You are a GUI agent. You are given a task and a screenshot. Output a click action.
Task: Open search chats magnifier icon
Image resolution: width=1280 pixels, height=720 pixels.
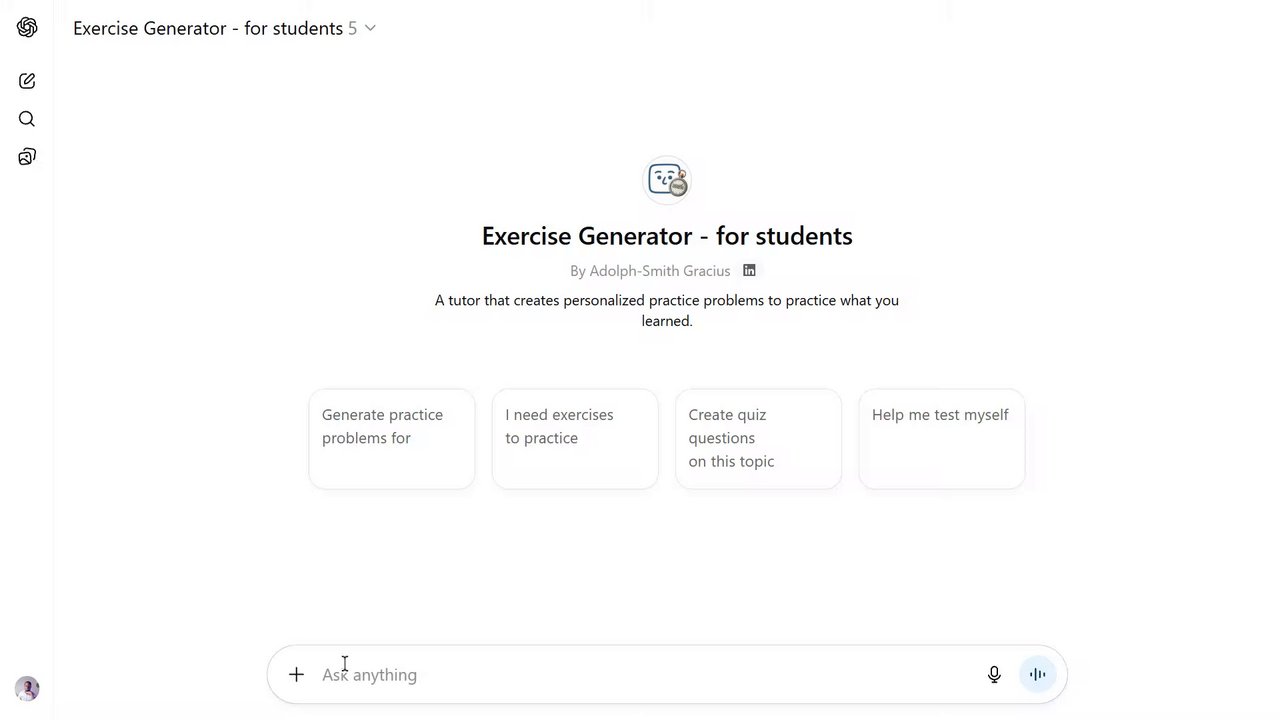pyautogui.click(x=27, y=119)
